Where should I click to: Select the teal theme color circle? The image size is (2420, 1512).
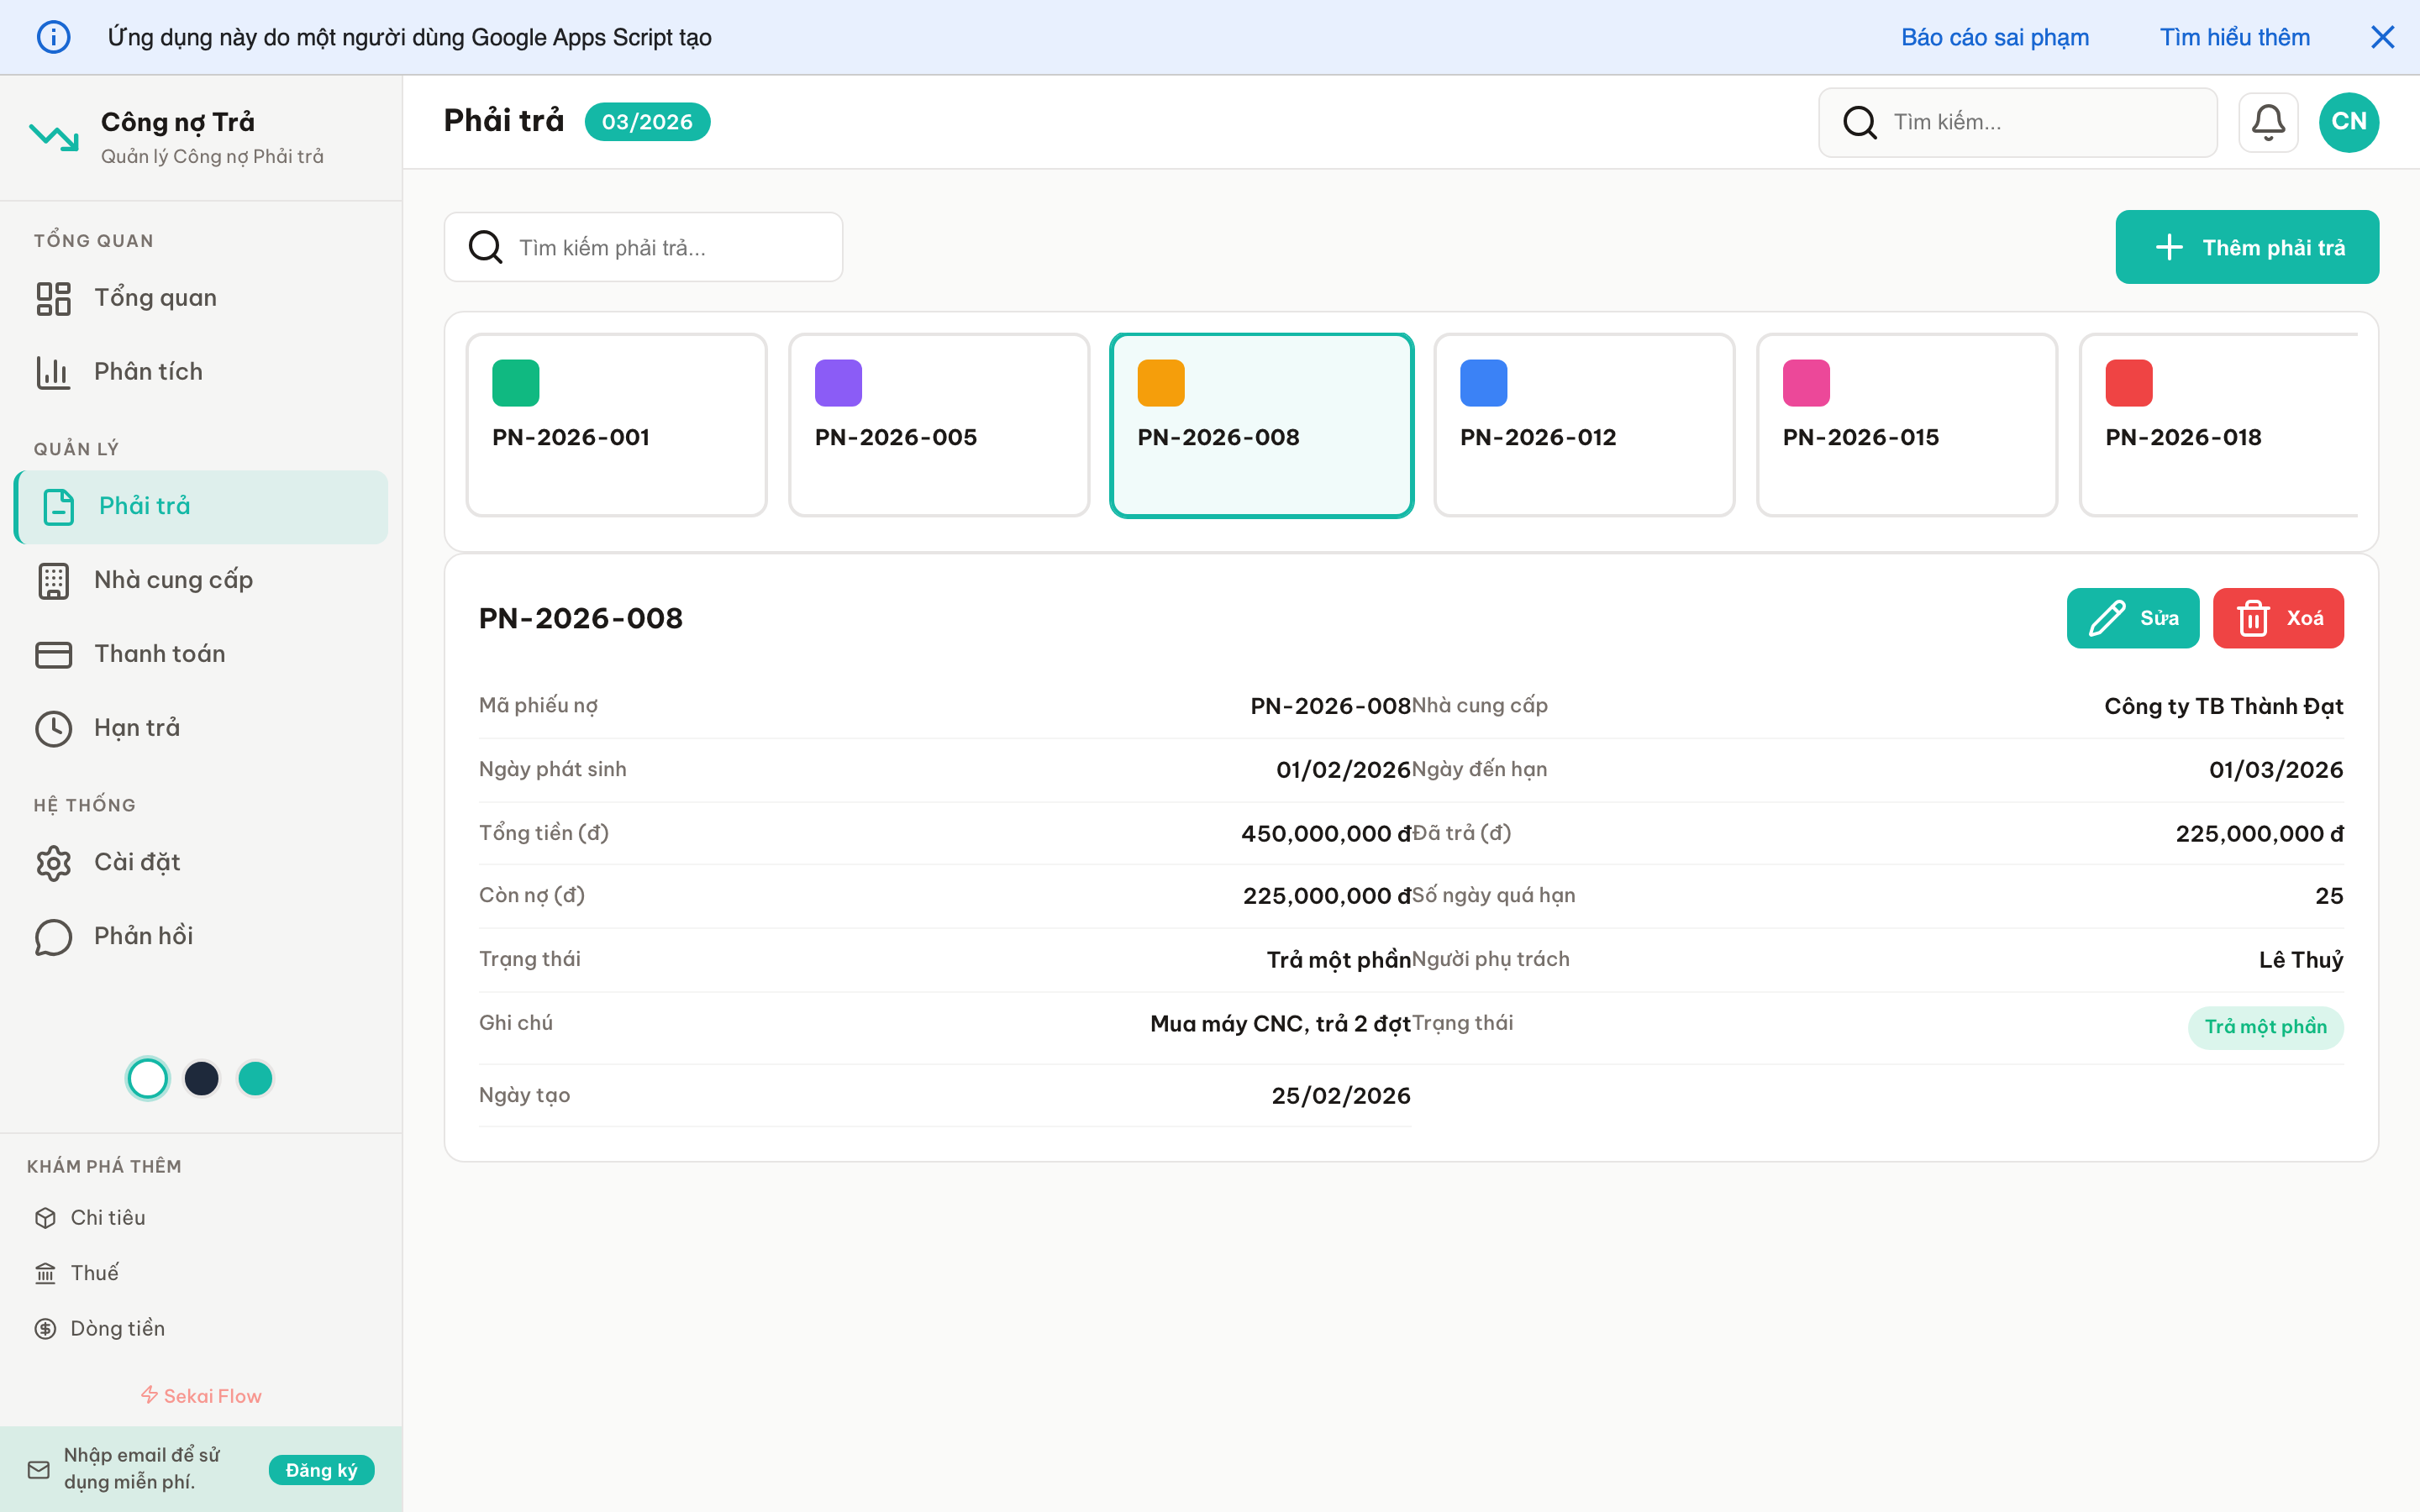256,1078
